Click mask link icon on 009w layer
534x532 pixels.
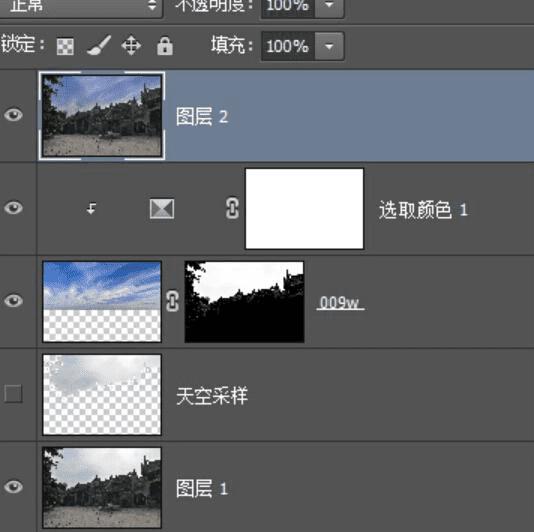[173, 301]
